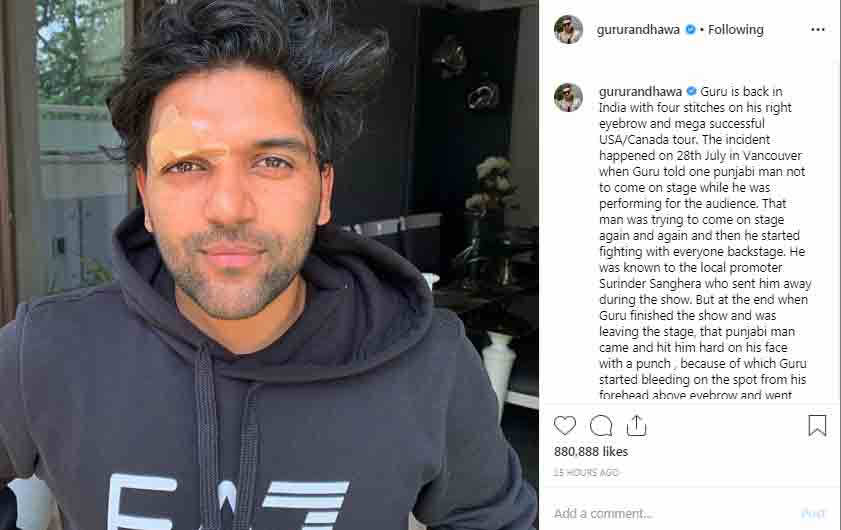Toggle the Following status button
841x530 pixels.
[735, 30]
